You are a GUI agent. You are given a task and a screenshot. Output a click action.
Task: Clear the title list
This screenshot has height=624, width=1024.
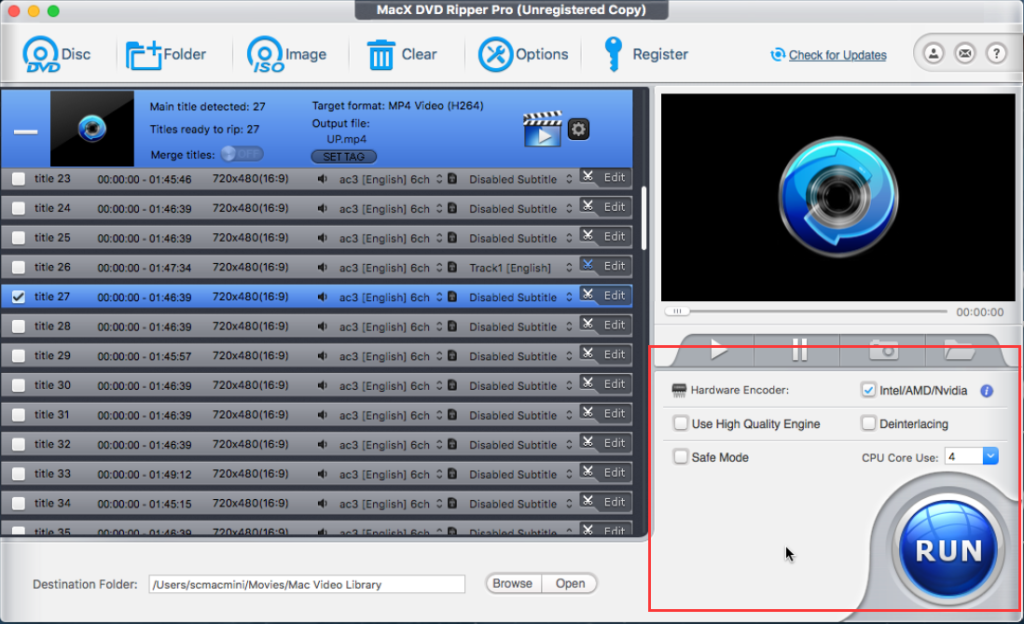401,54
